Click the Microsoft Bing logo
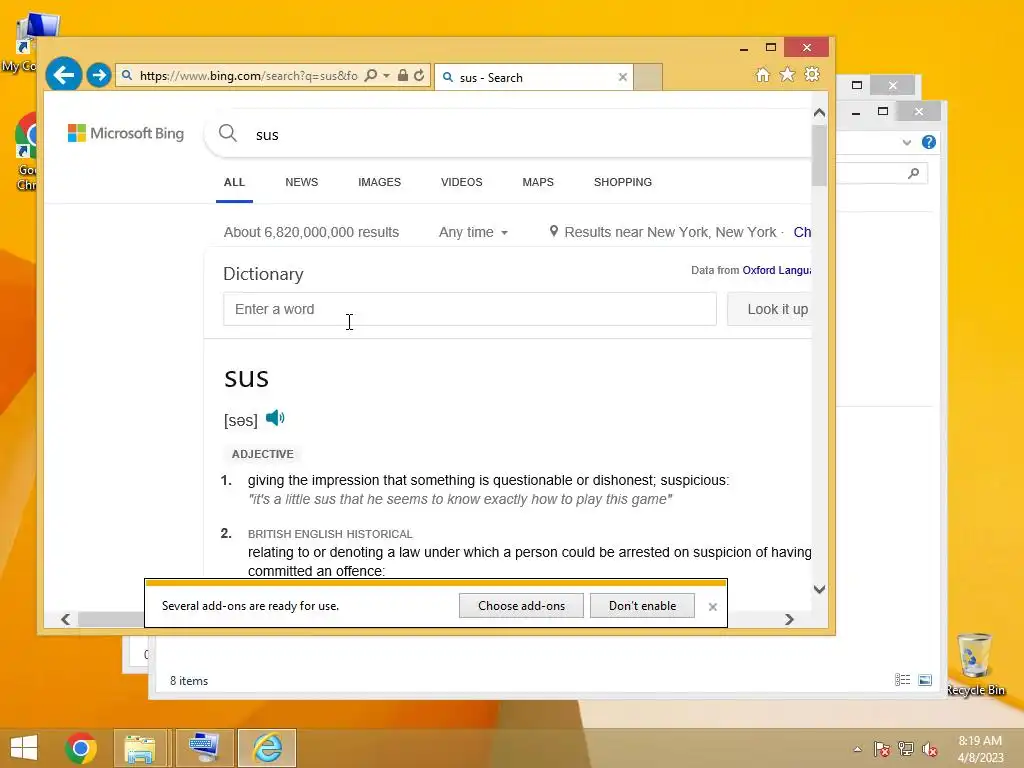1024x768 pixels. pyautogui.click(x=126, y=133)
